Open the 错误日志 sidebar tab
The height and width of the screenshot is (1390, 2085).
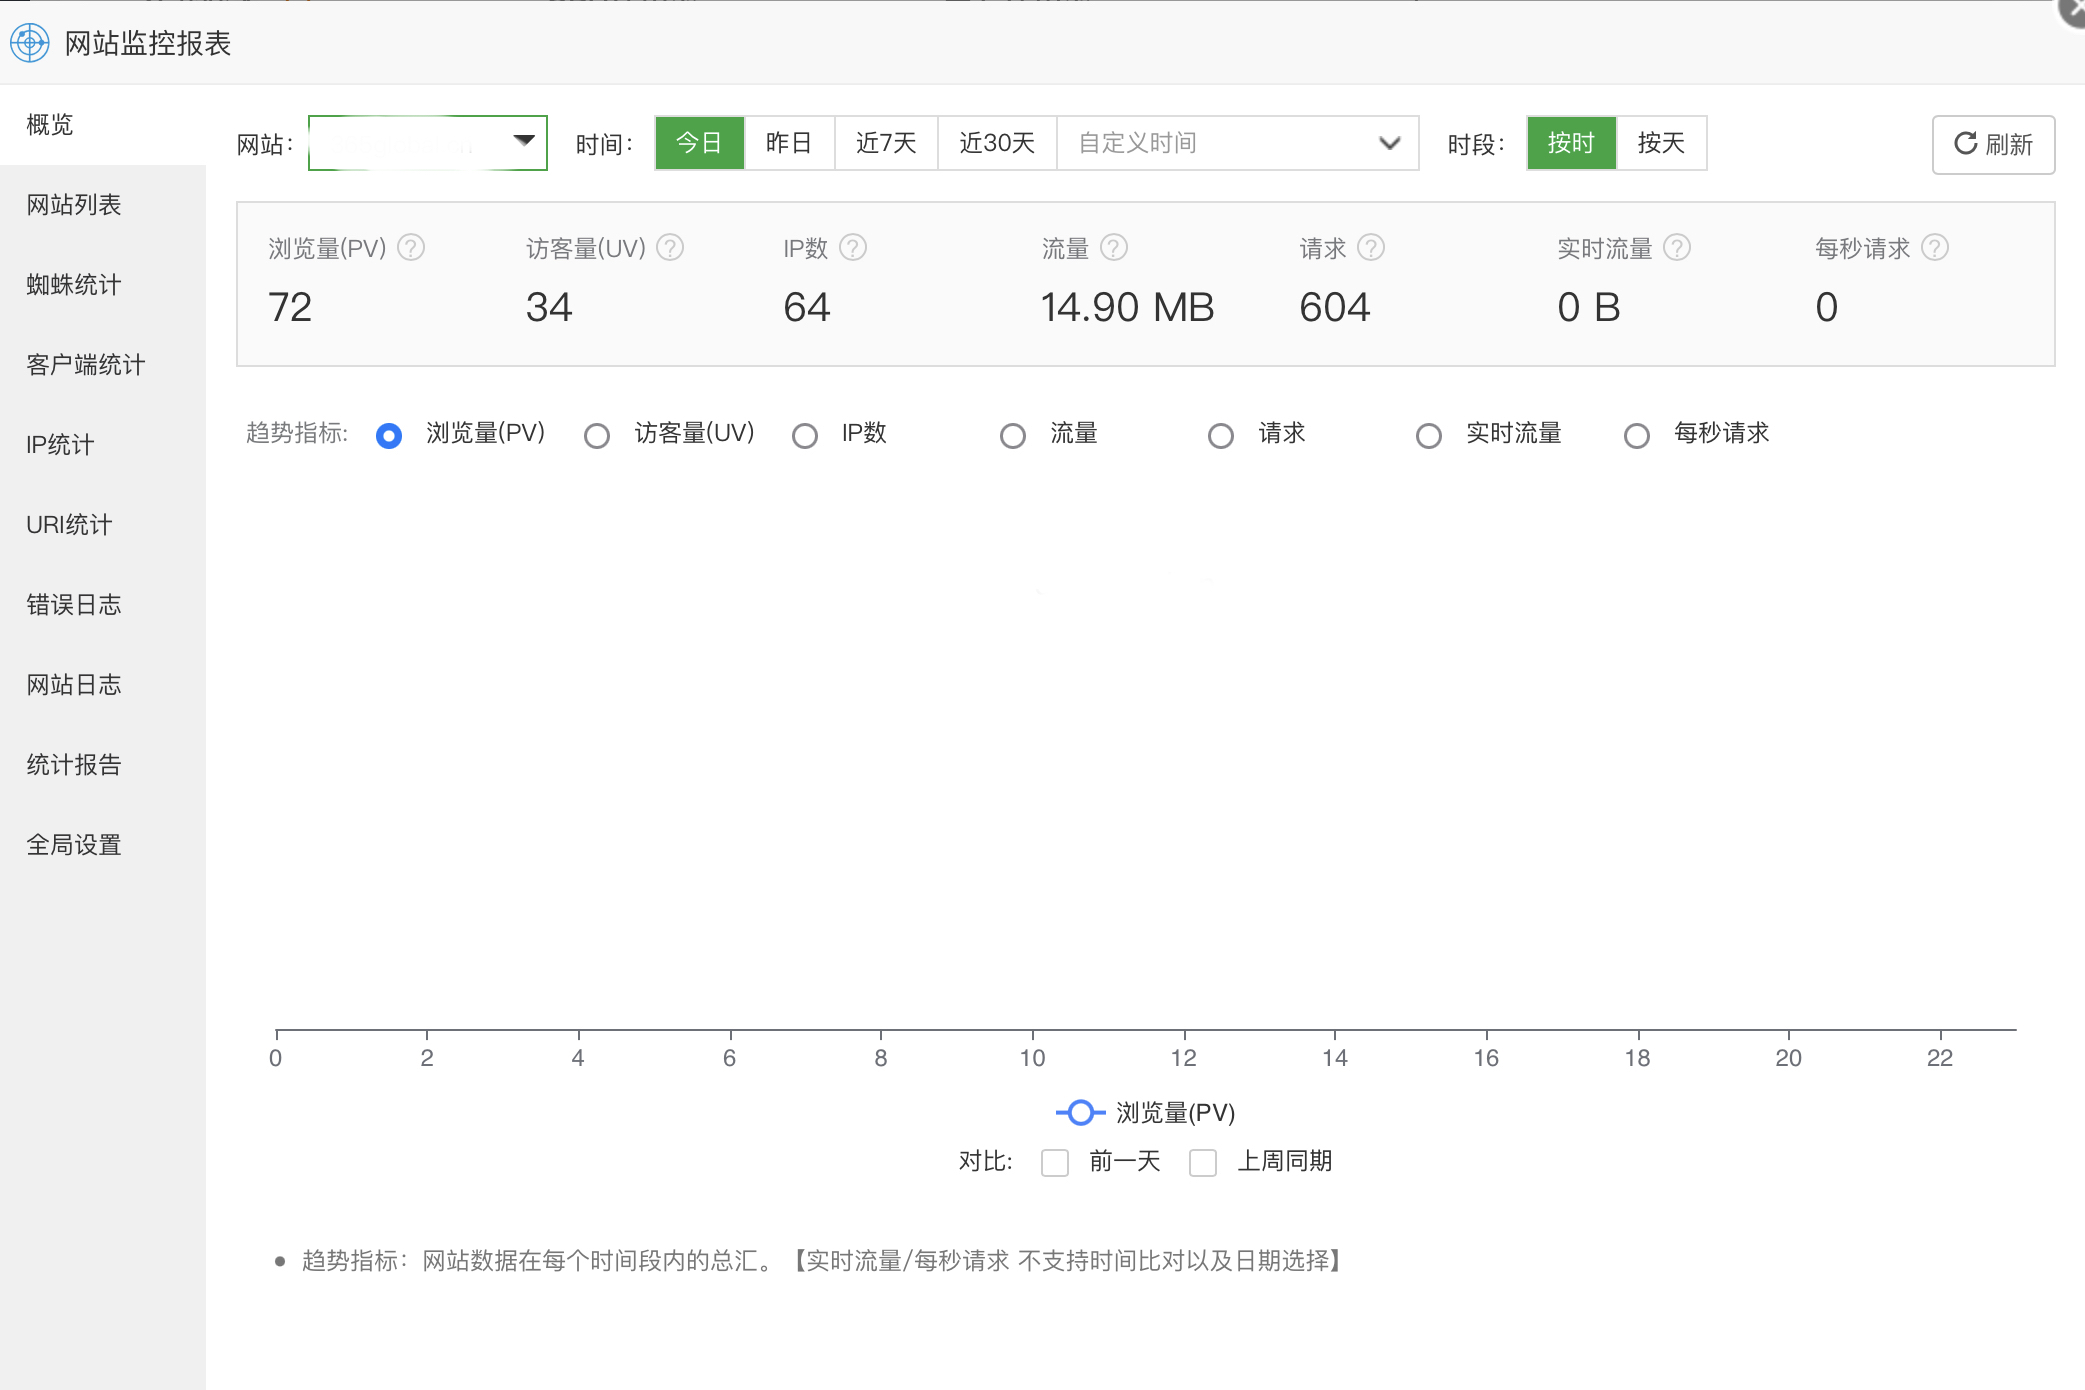coord(103,605)
